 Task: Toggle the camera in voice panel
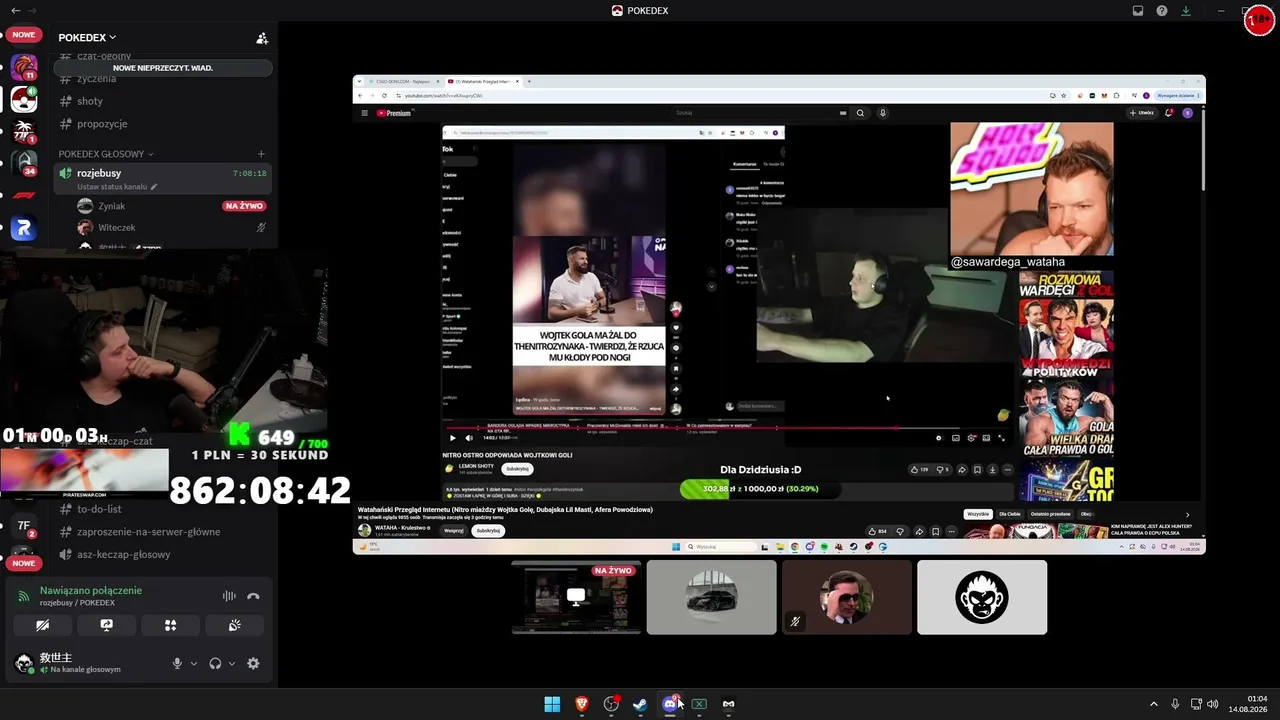pos(42,625)
